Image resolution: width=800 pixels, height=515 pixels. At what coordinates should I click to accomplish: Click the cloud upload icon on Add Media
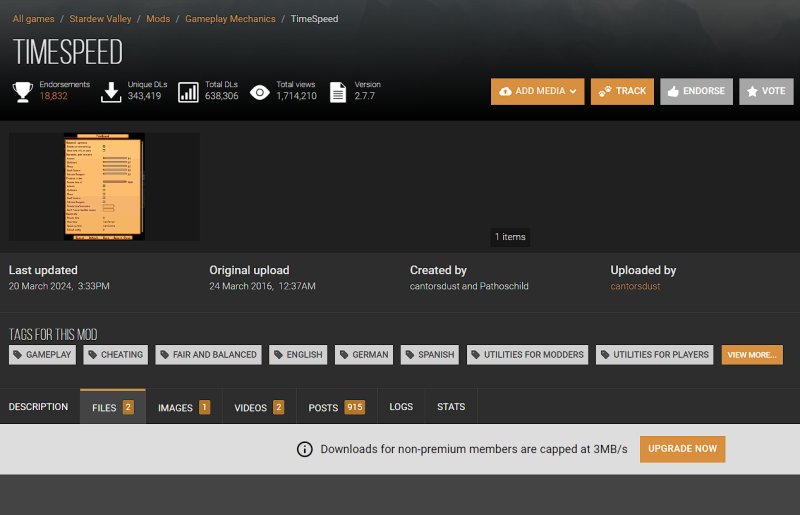pyautogui.click(x=505, y=91)
